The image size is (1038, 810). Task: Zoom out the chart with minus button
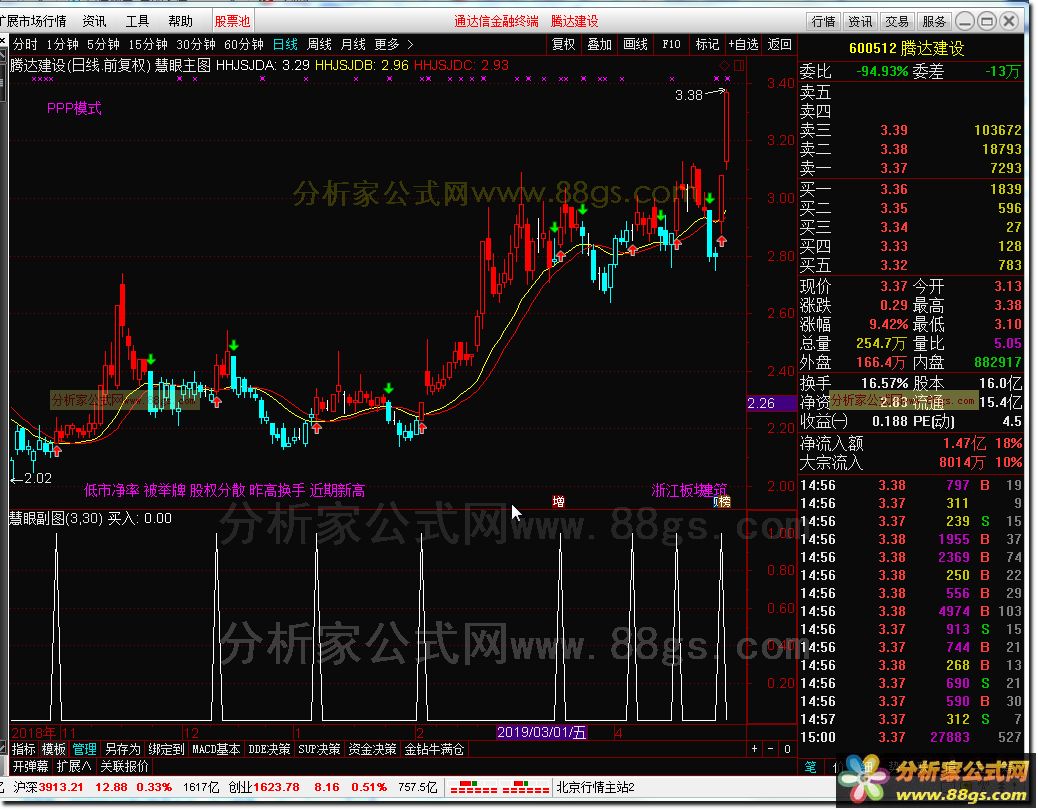coord(770,749)
